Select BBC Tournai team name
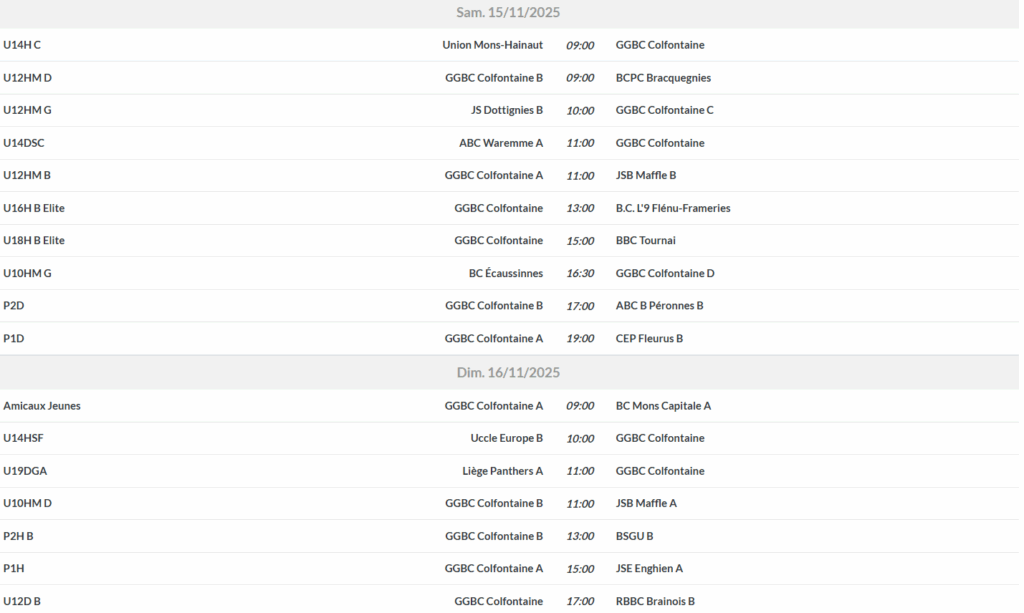This screenshot has width=1024, height=613. 646,240
